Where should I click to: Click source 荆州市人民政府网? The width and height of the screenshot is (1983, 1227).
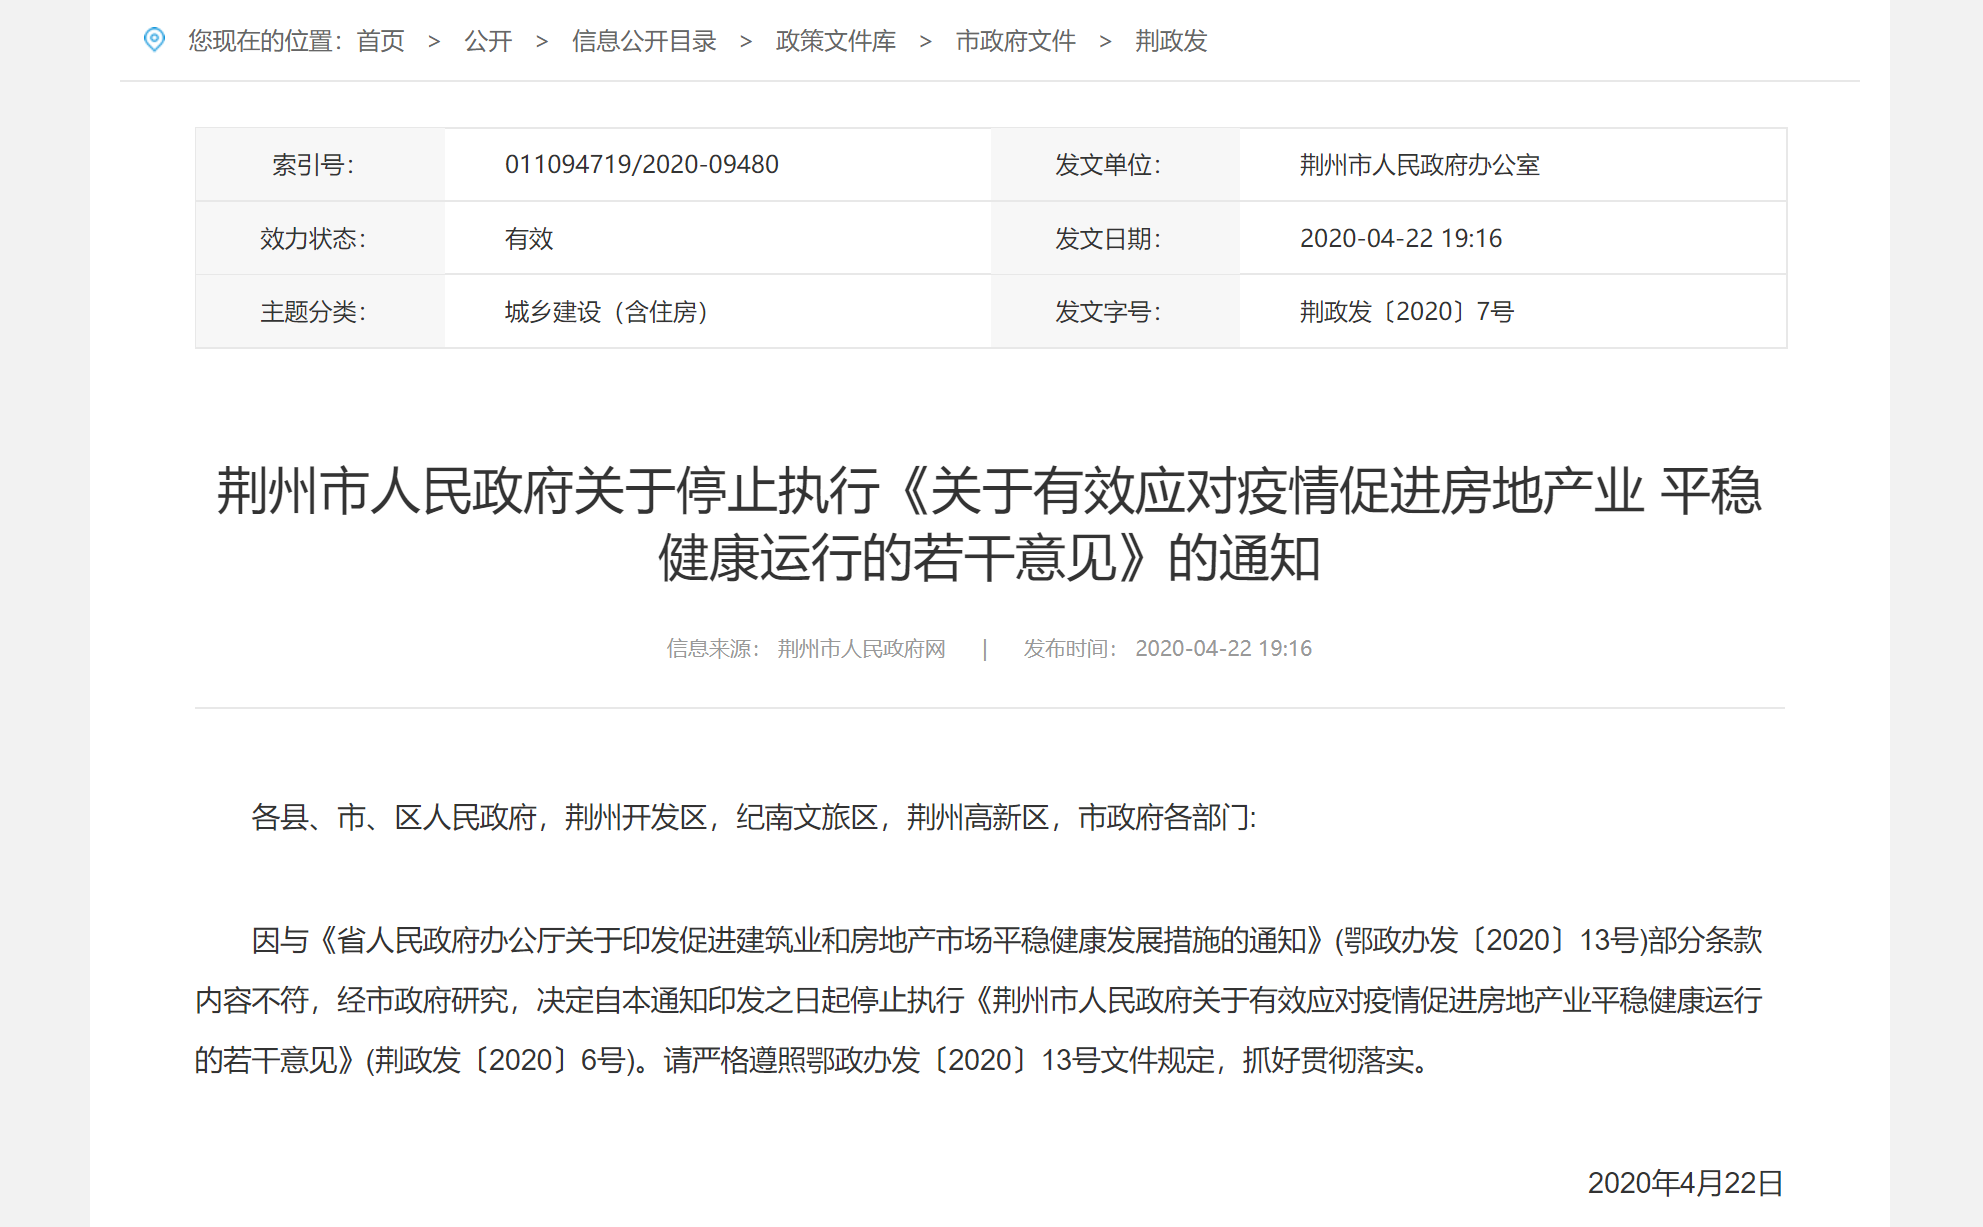click(x=862, y=649)
